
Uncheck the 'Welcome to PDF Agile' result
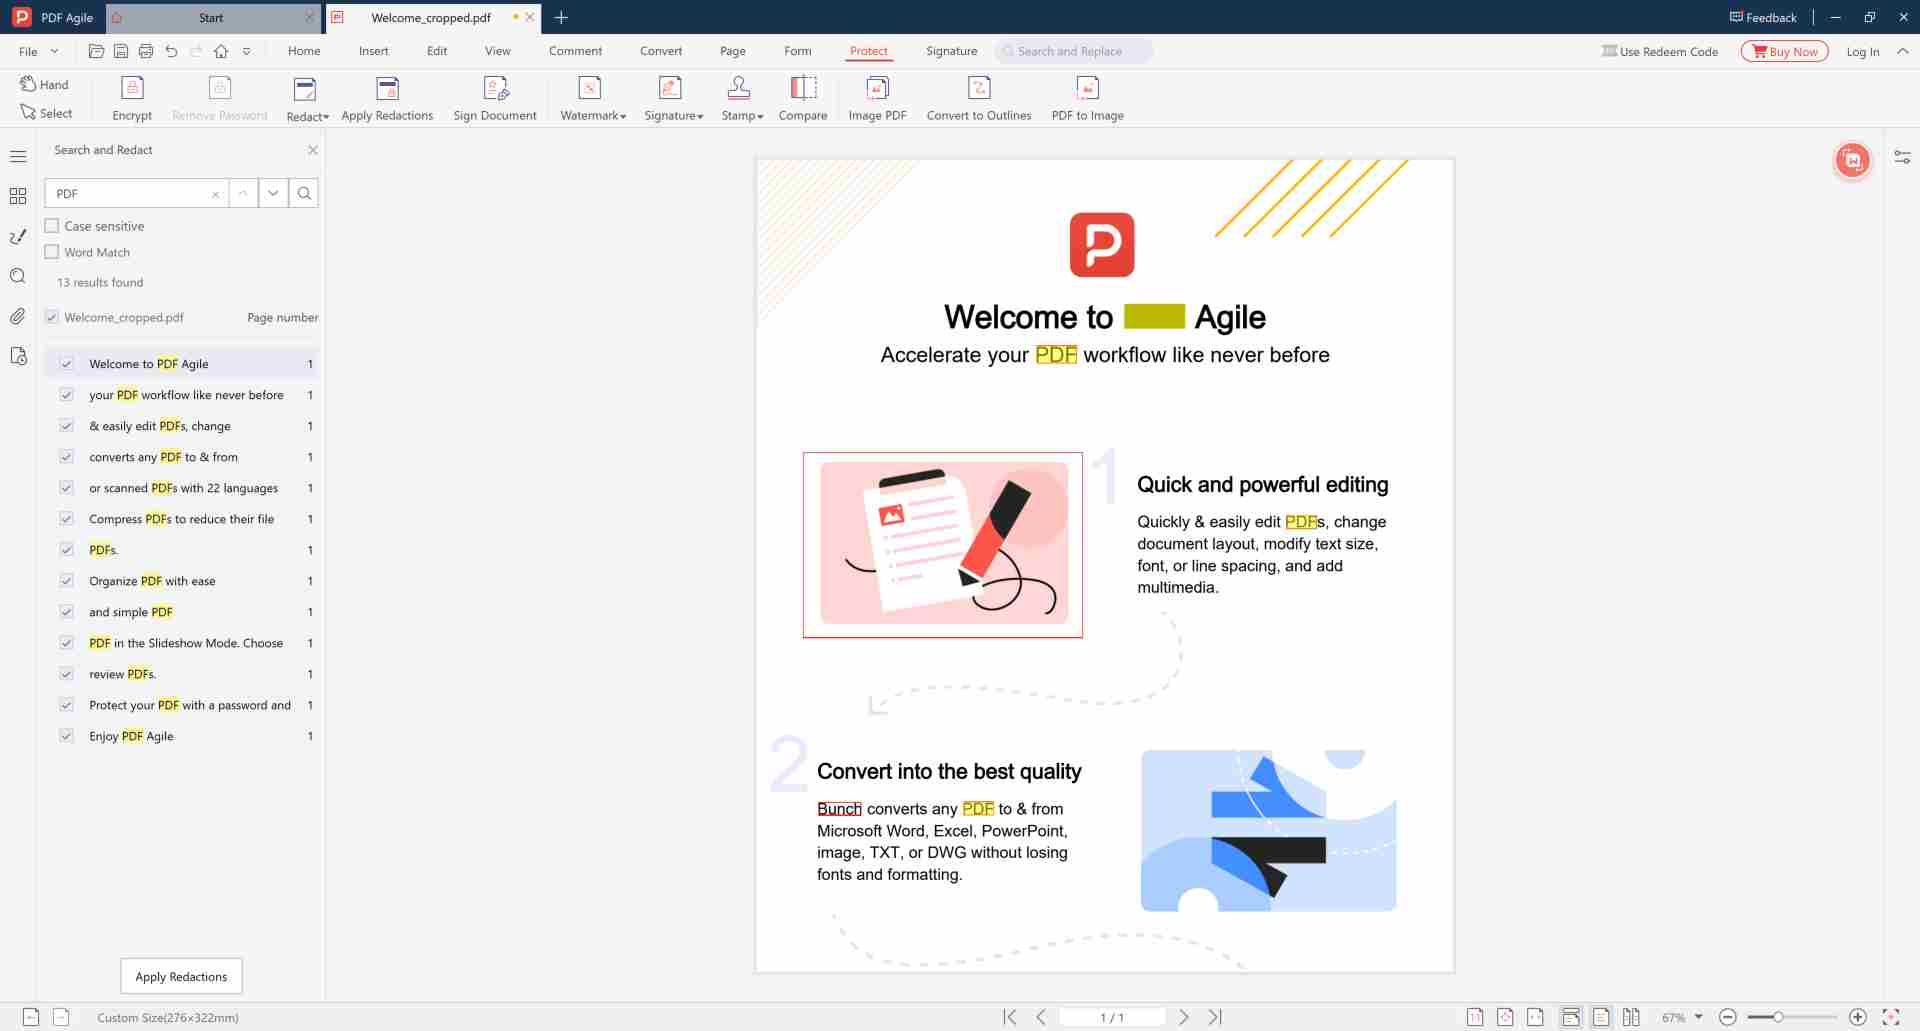tap(67, 364)
